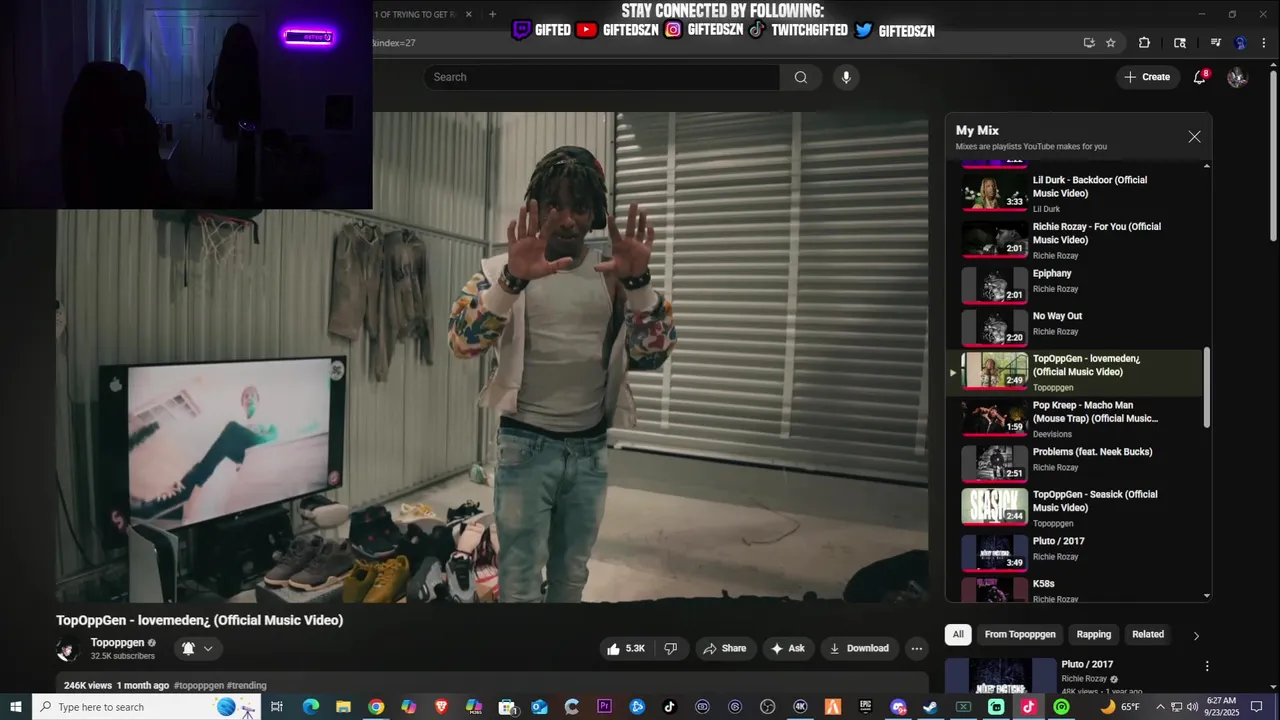The height and width of the screenshot is (720, 1280).
Task: Open Epic Games launcher from taskbar
Action: pos(866,707)
